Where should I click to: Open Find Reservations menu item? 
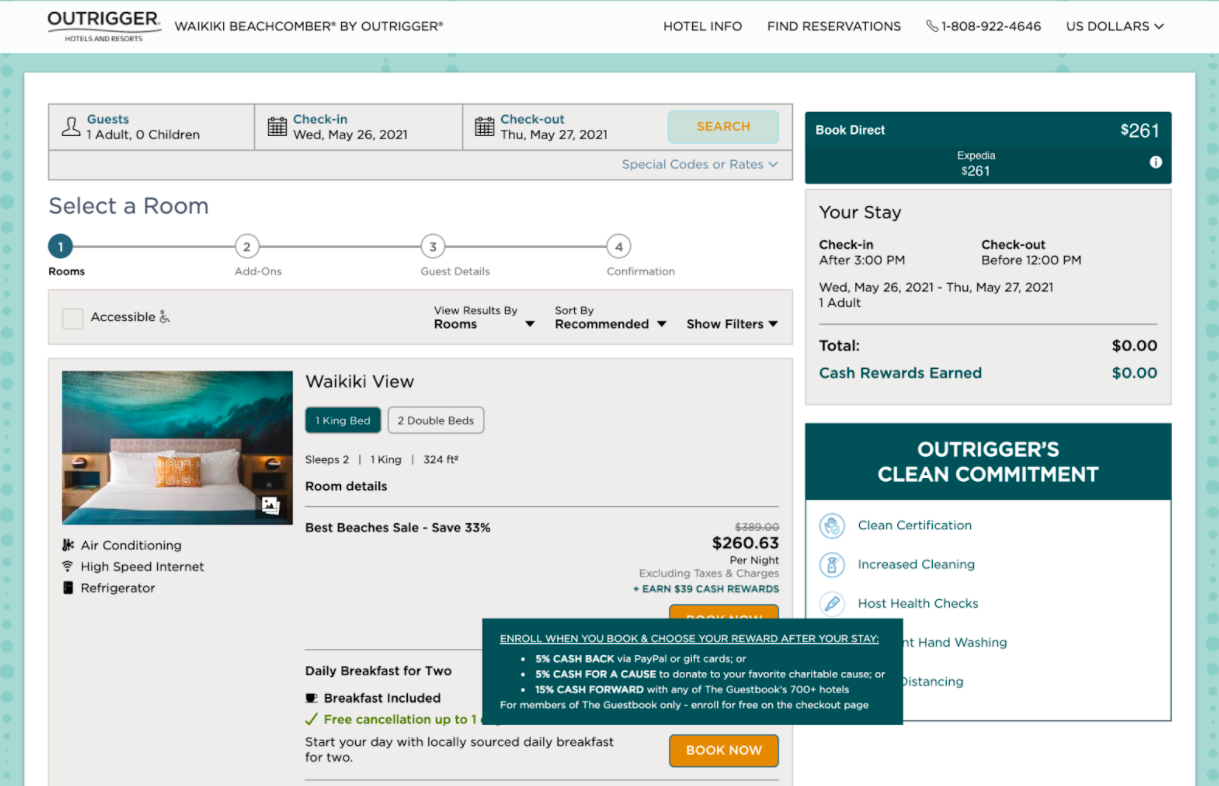click(x=834, y=26)
